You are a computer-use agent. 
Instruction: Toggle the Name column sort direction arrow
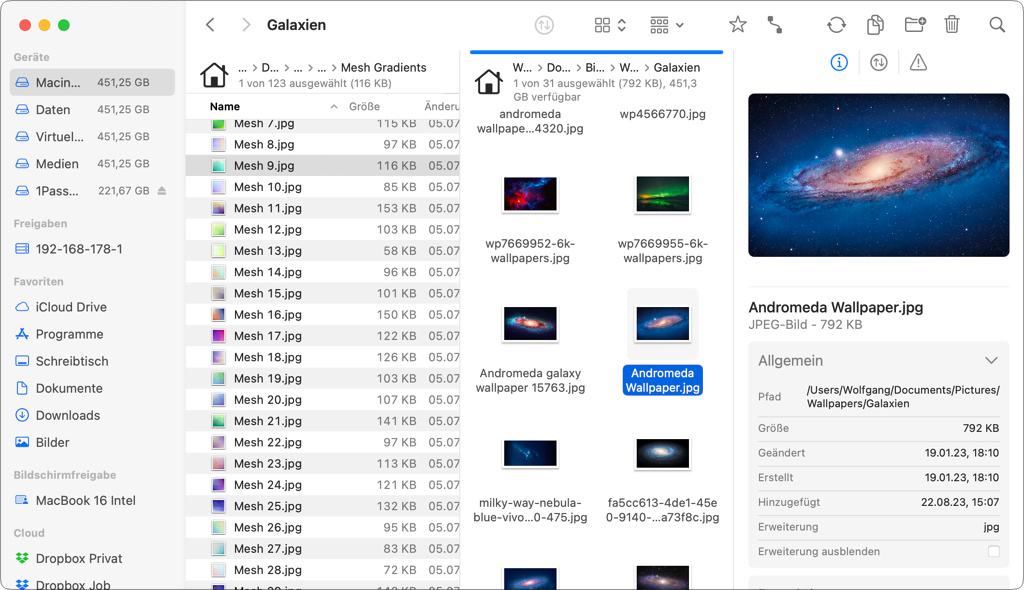tap(334, 107)
